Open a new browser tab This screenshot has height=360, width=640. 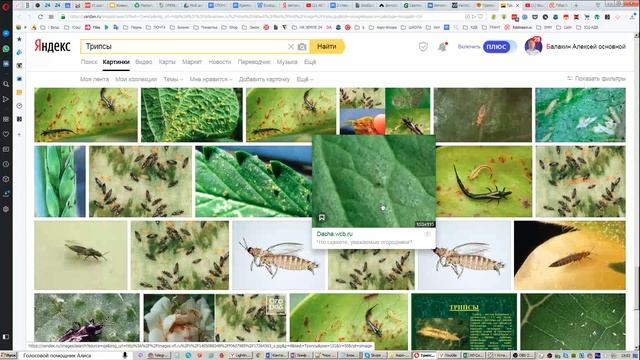[x=576, y=5]
